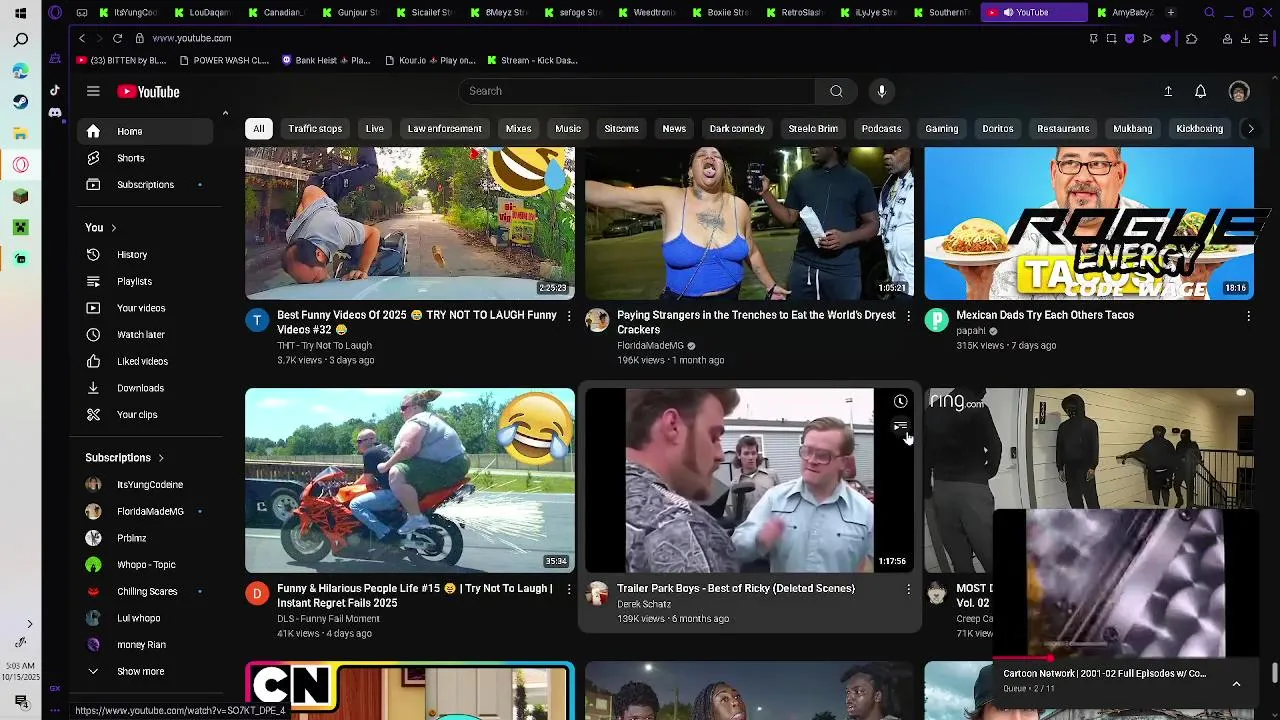Viewport: 1280px width, 720px height.
Task: Open the notifications bell
Action: (1200, 91)
